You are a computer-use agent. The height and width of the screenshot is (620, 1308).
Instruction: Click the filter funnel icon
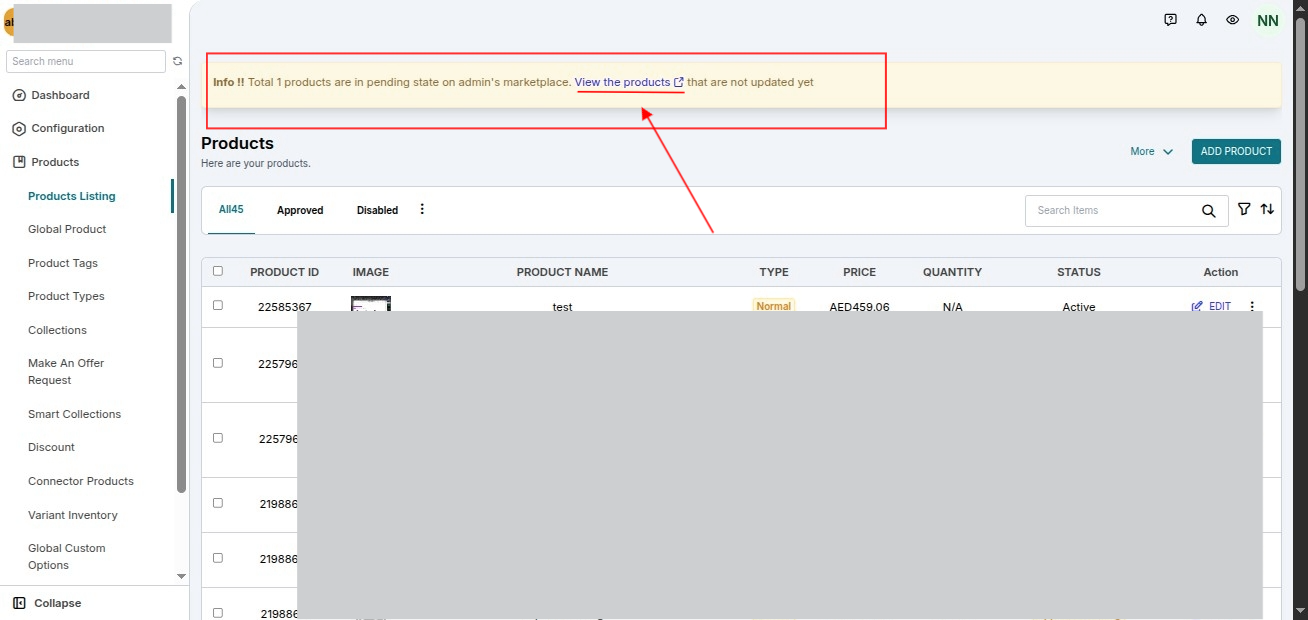pyautogui.click(x=1244, y=209)
